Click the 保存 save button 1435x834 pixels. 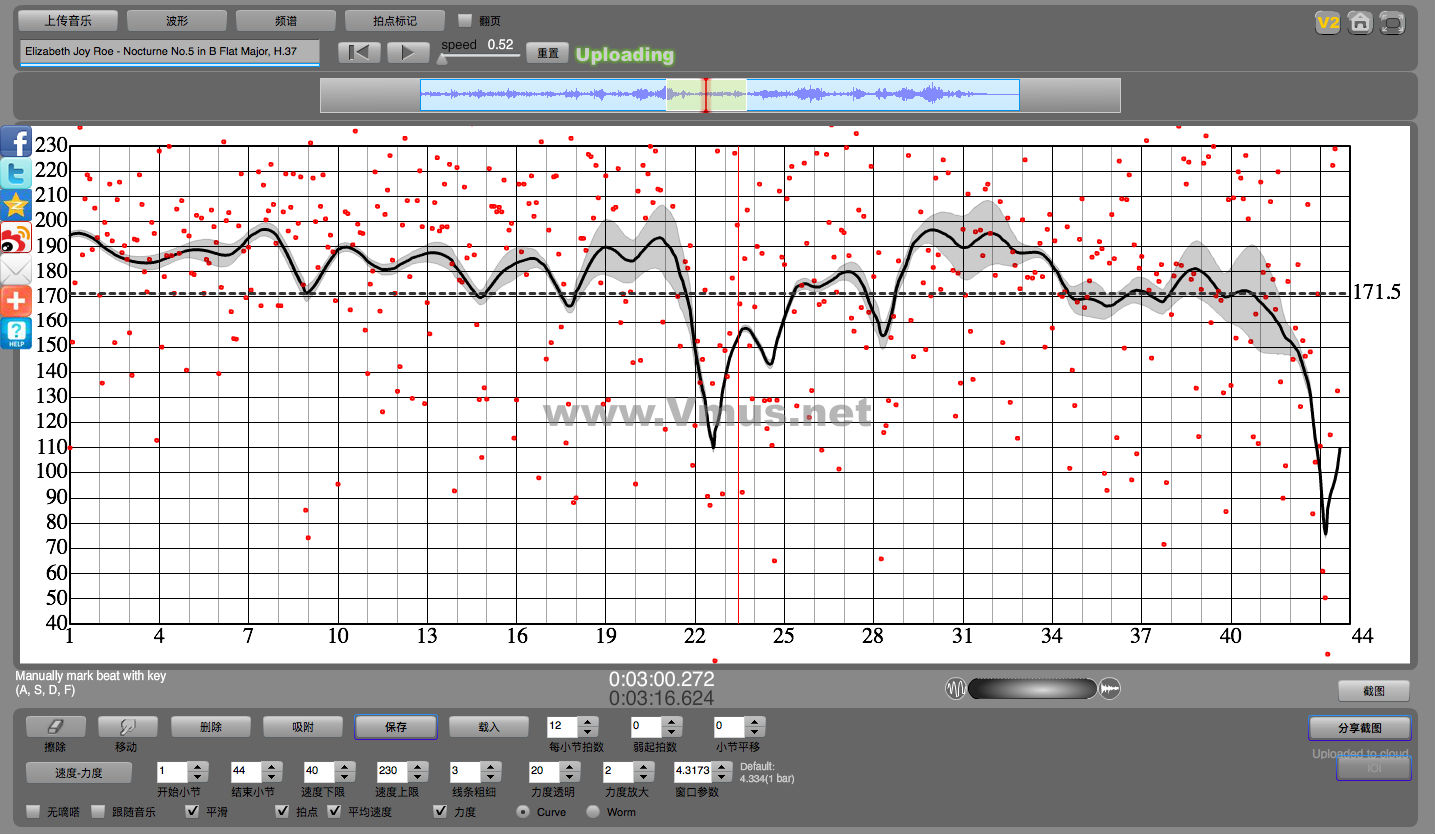[x=395, y=727]
